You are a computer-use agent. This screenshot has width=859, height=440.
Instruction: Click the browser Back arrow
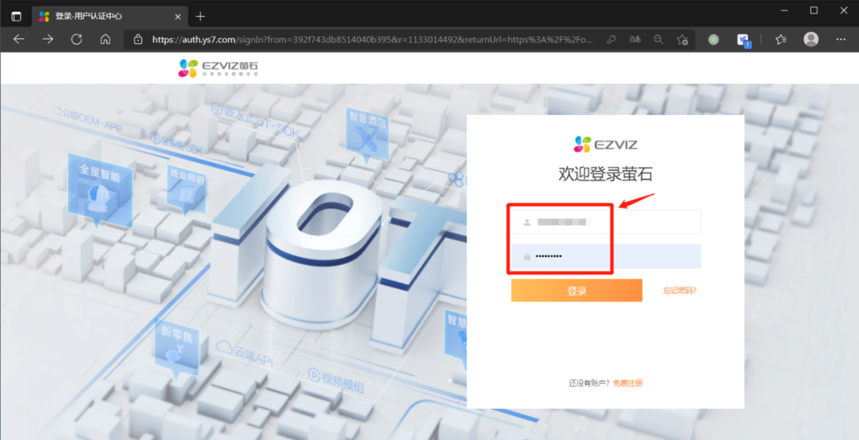[19, 39]
